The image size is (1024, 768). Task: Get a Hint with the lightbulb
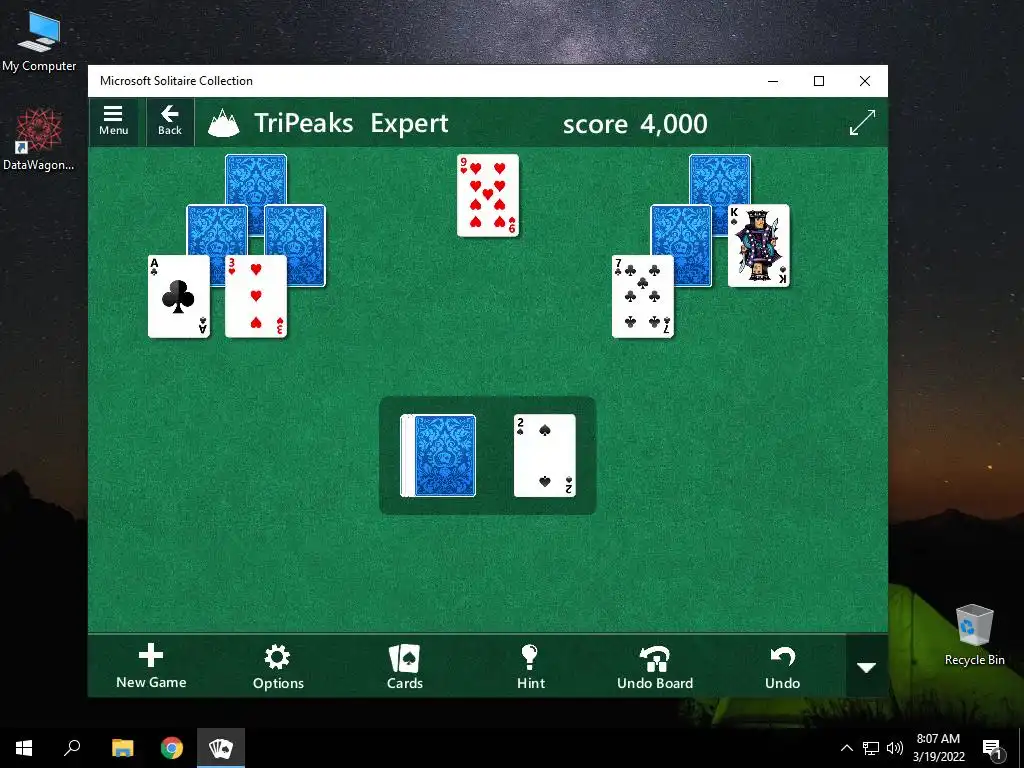tap(530, 666)
